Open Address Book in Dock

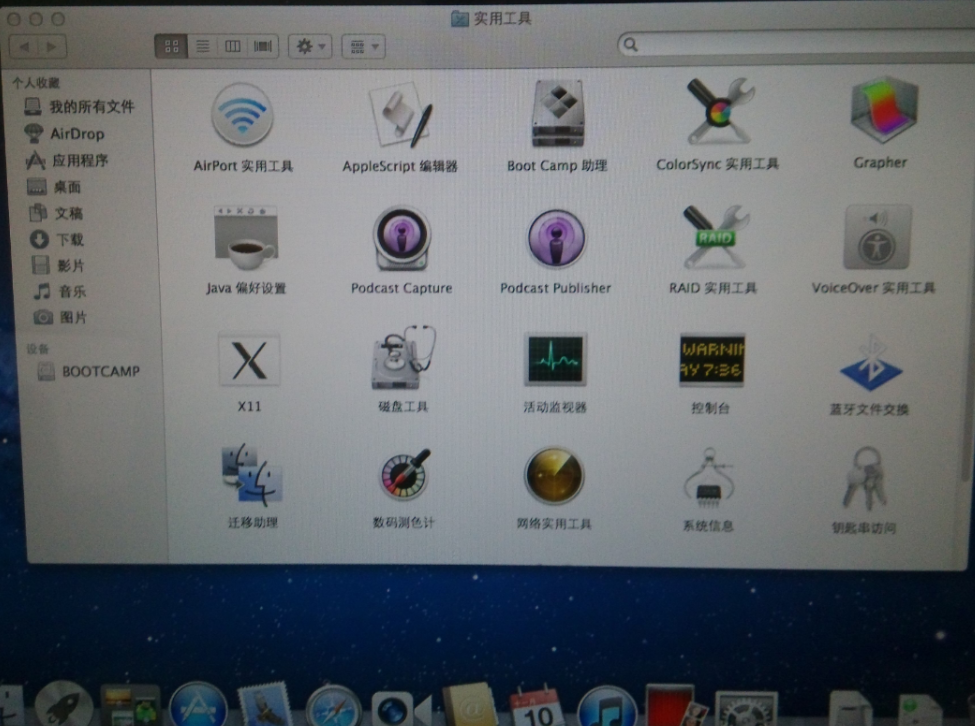click(469, 706)
